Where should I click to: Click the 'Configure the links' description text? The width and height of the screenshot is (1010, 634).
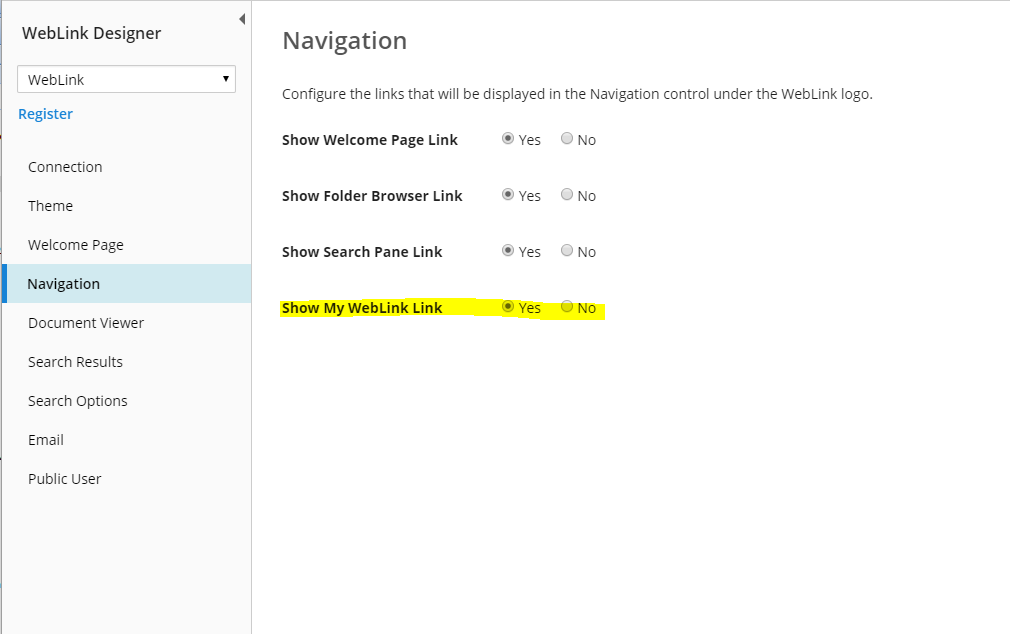coord(577,94)
